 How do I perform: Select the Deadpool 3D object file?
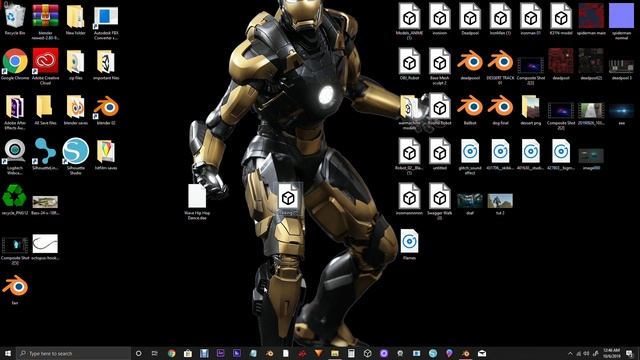click(x=470, y=17)
